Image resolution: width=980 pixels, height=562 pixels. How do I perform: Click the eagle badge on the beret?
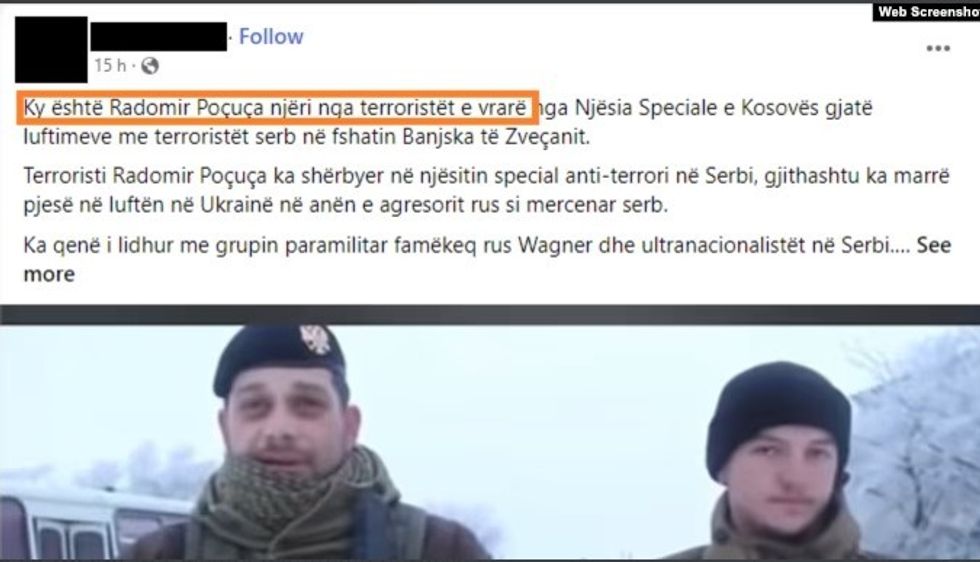316,339
